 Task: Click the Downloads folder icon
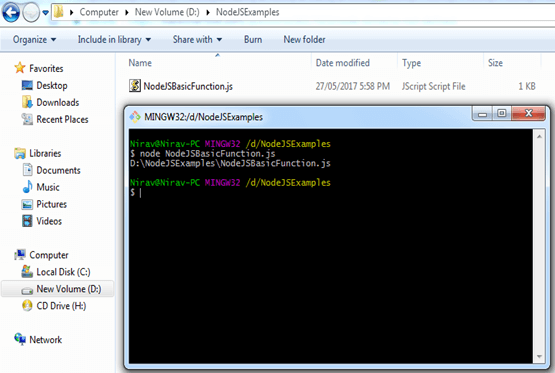coord(27,102)
